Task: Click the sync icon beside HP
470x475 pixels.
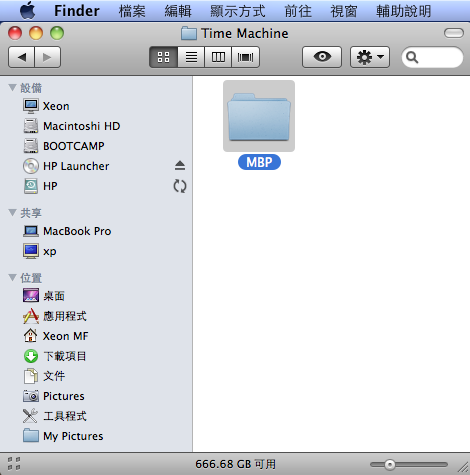Action: pyautogui.click(x=180, y=186)
